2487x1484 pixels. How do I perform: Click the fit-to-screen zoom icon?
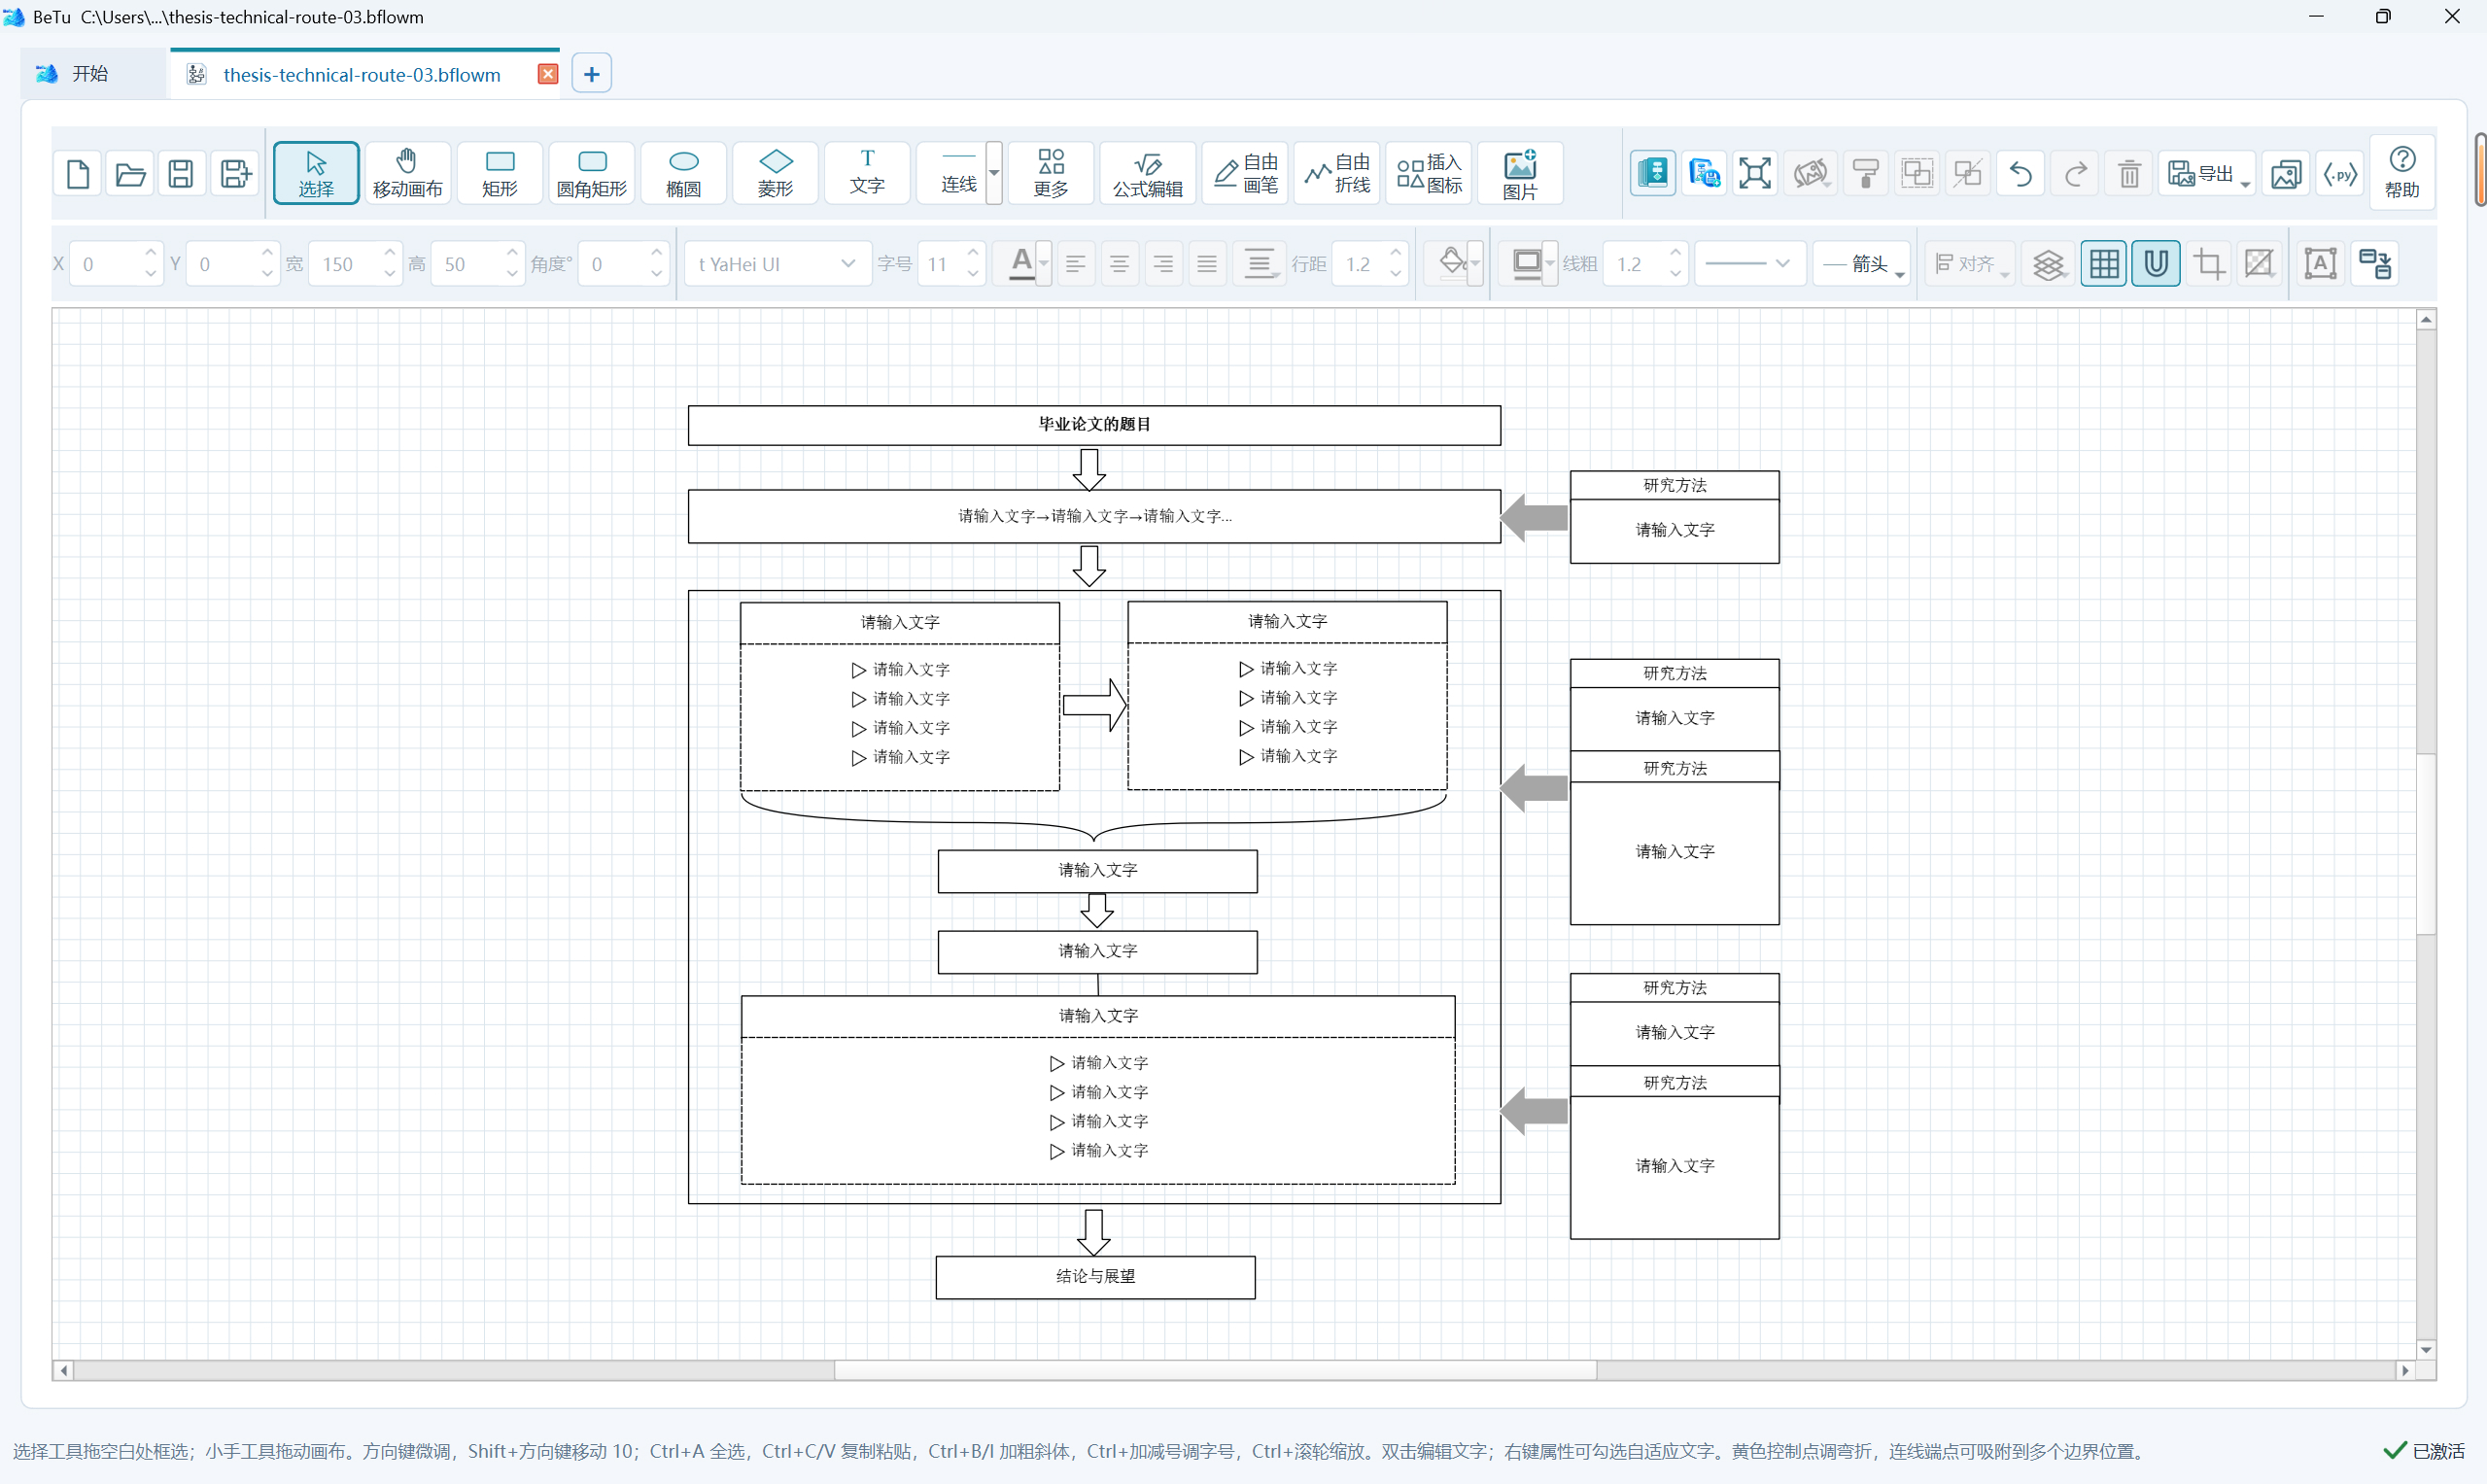pyautogui.click(x=1755, y=174)
